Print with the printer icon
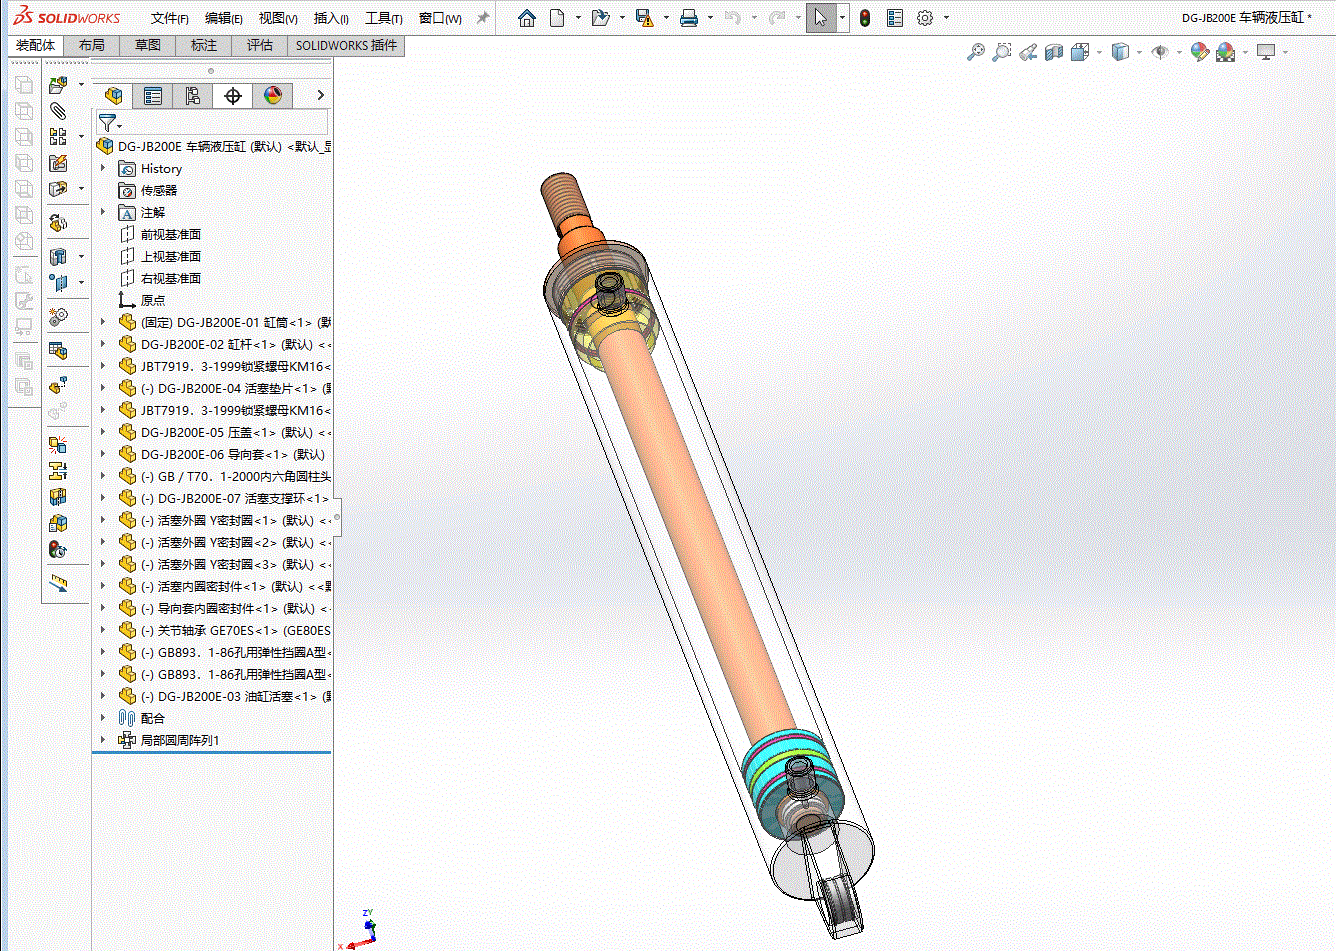This screenshot has height=951, width=1336. tap(689, 18)
